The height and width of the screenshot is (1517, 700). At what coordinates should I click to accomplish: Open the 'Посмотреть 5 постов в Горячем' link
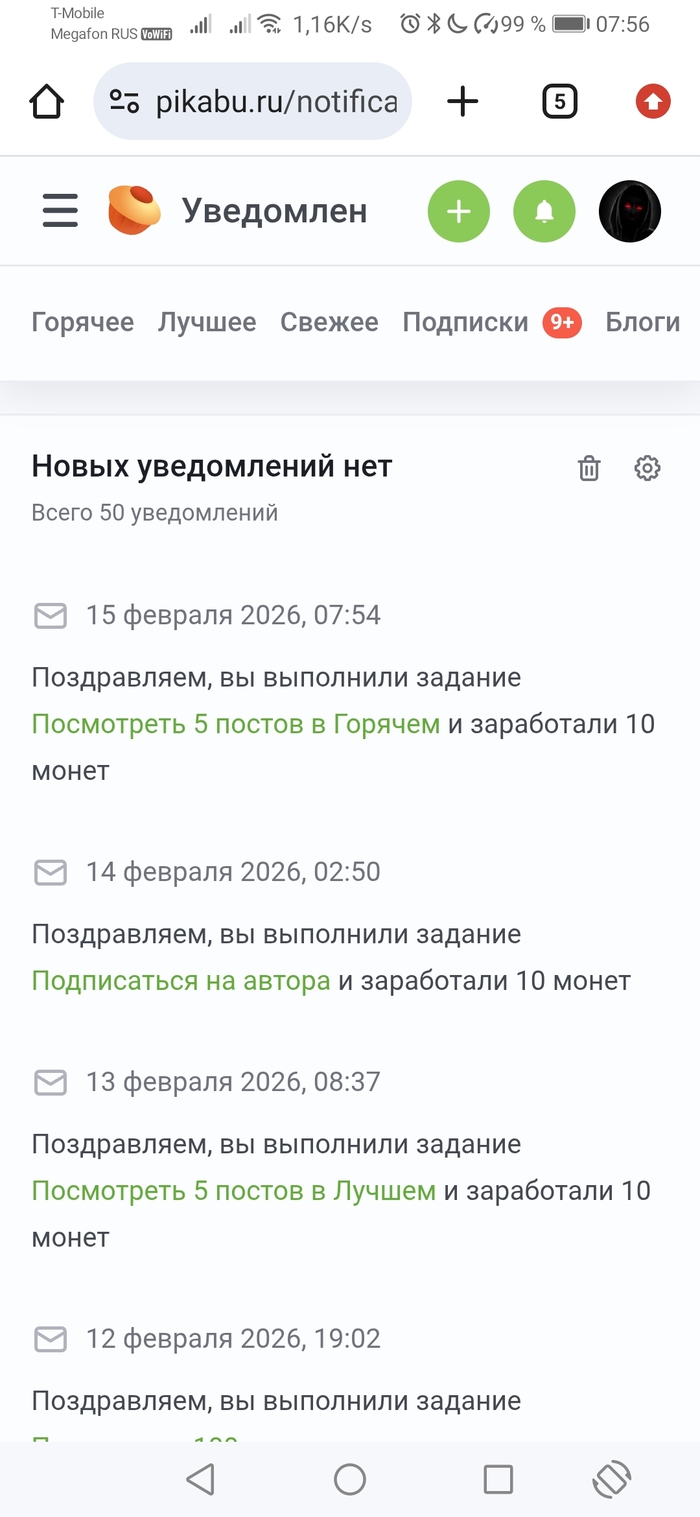(236, 724)
